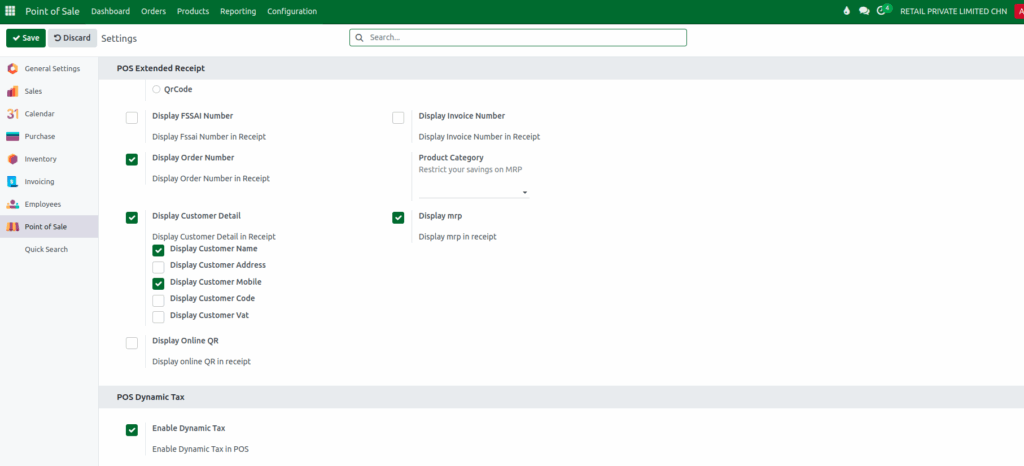Click the Inventory box icon
Viewport: 1024px width, 466px height.
[12, 159]
